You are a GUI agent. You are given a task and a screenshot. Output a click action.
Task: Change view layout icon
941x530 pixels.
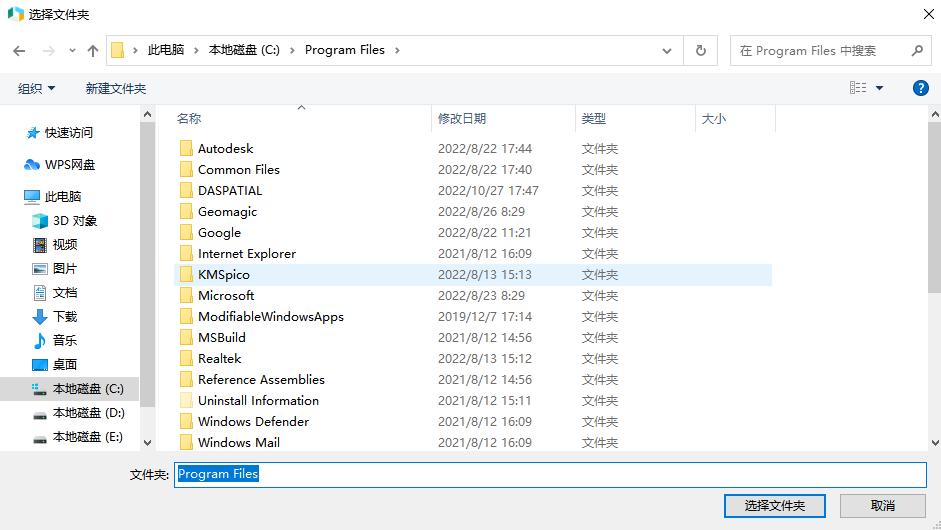858,88
